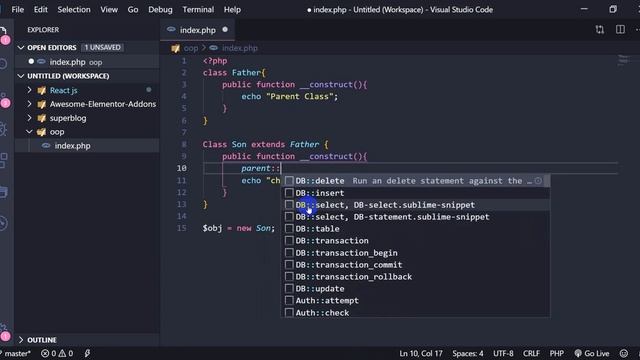Open the errors and warnings problems indicator

click(57, 353)
